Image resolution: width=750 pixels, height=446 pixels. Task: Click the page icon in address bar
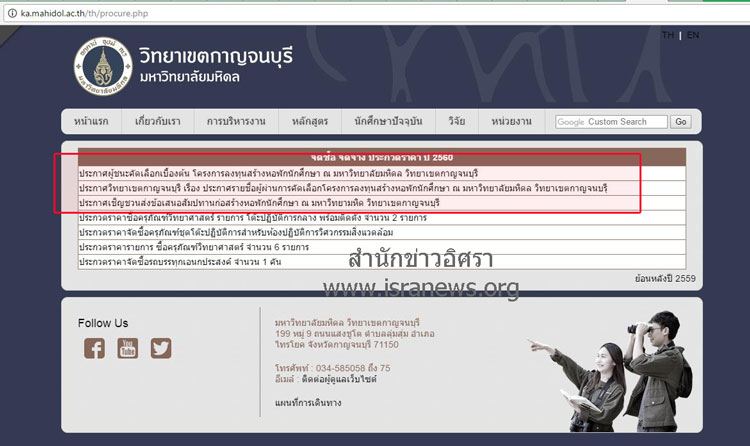[x=11, y=8]
